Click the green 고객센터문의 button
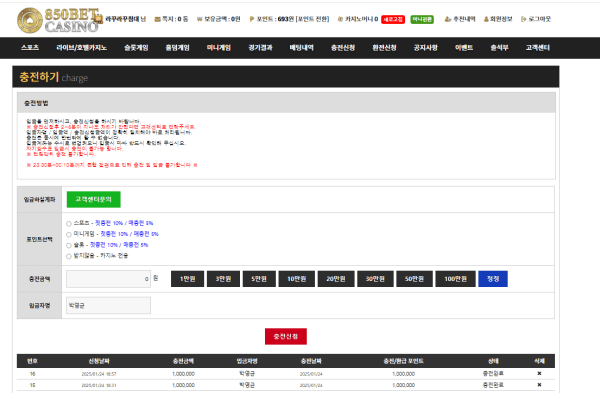This screenshot has width=600, height=393. point(93,199)
